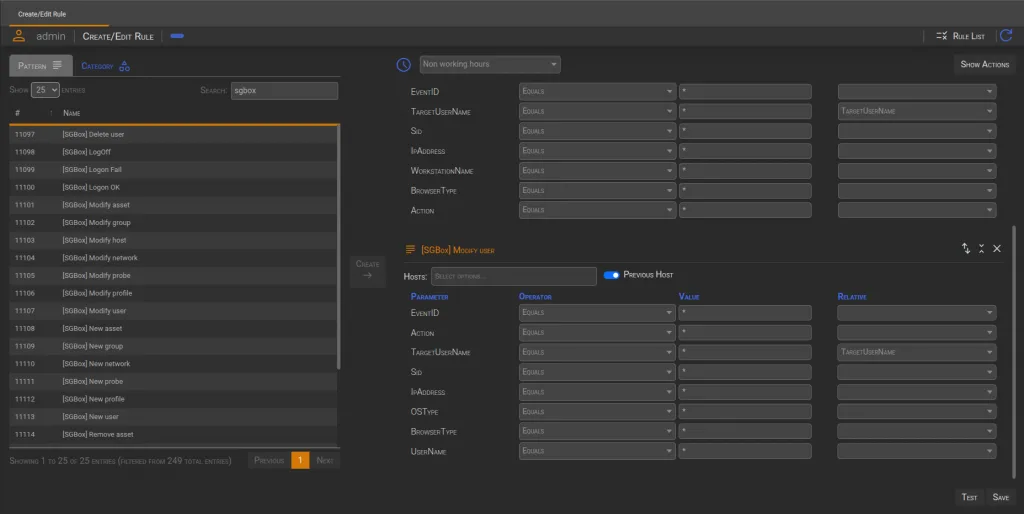Click the swap order arrows icon on Modify user
This screenshot has width=1024, height=514.
click(x=966, y=248)
